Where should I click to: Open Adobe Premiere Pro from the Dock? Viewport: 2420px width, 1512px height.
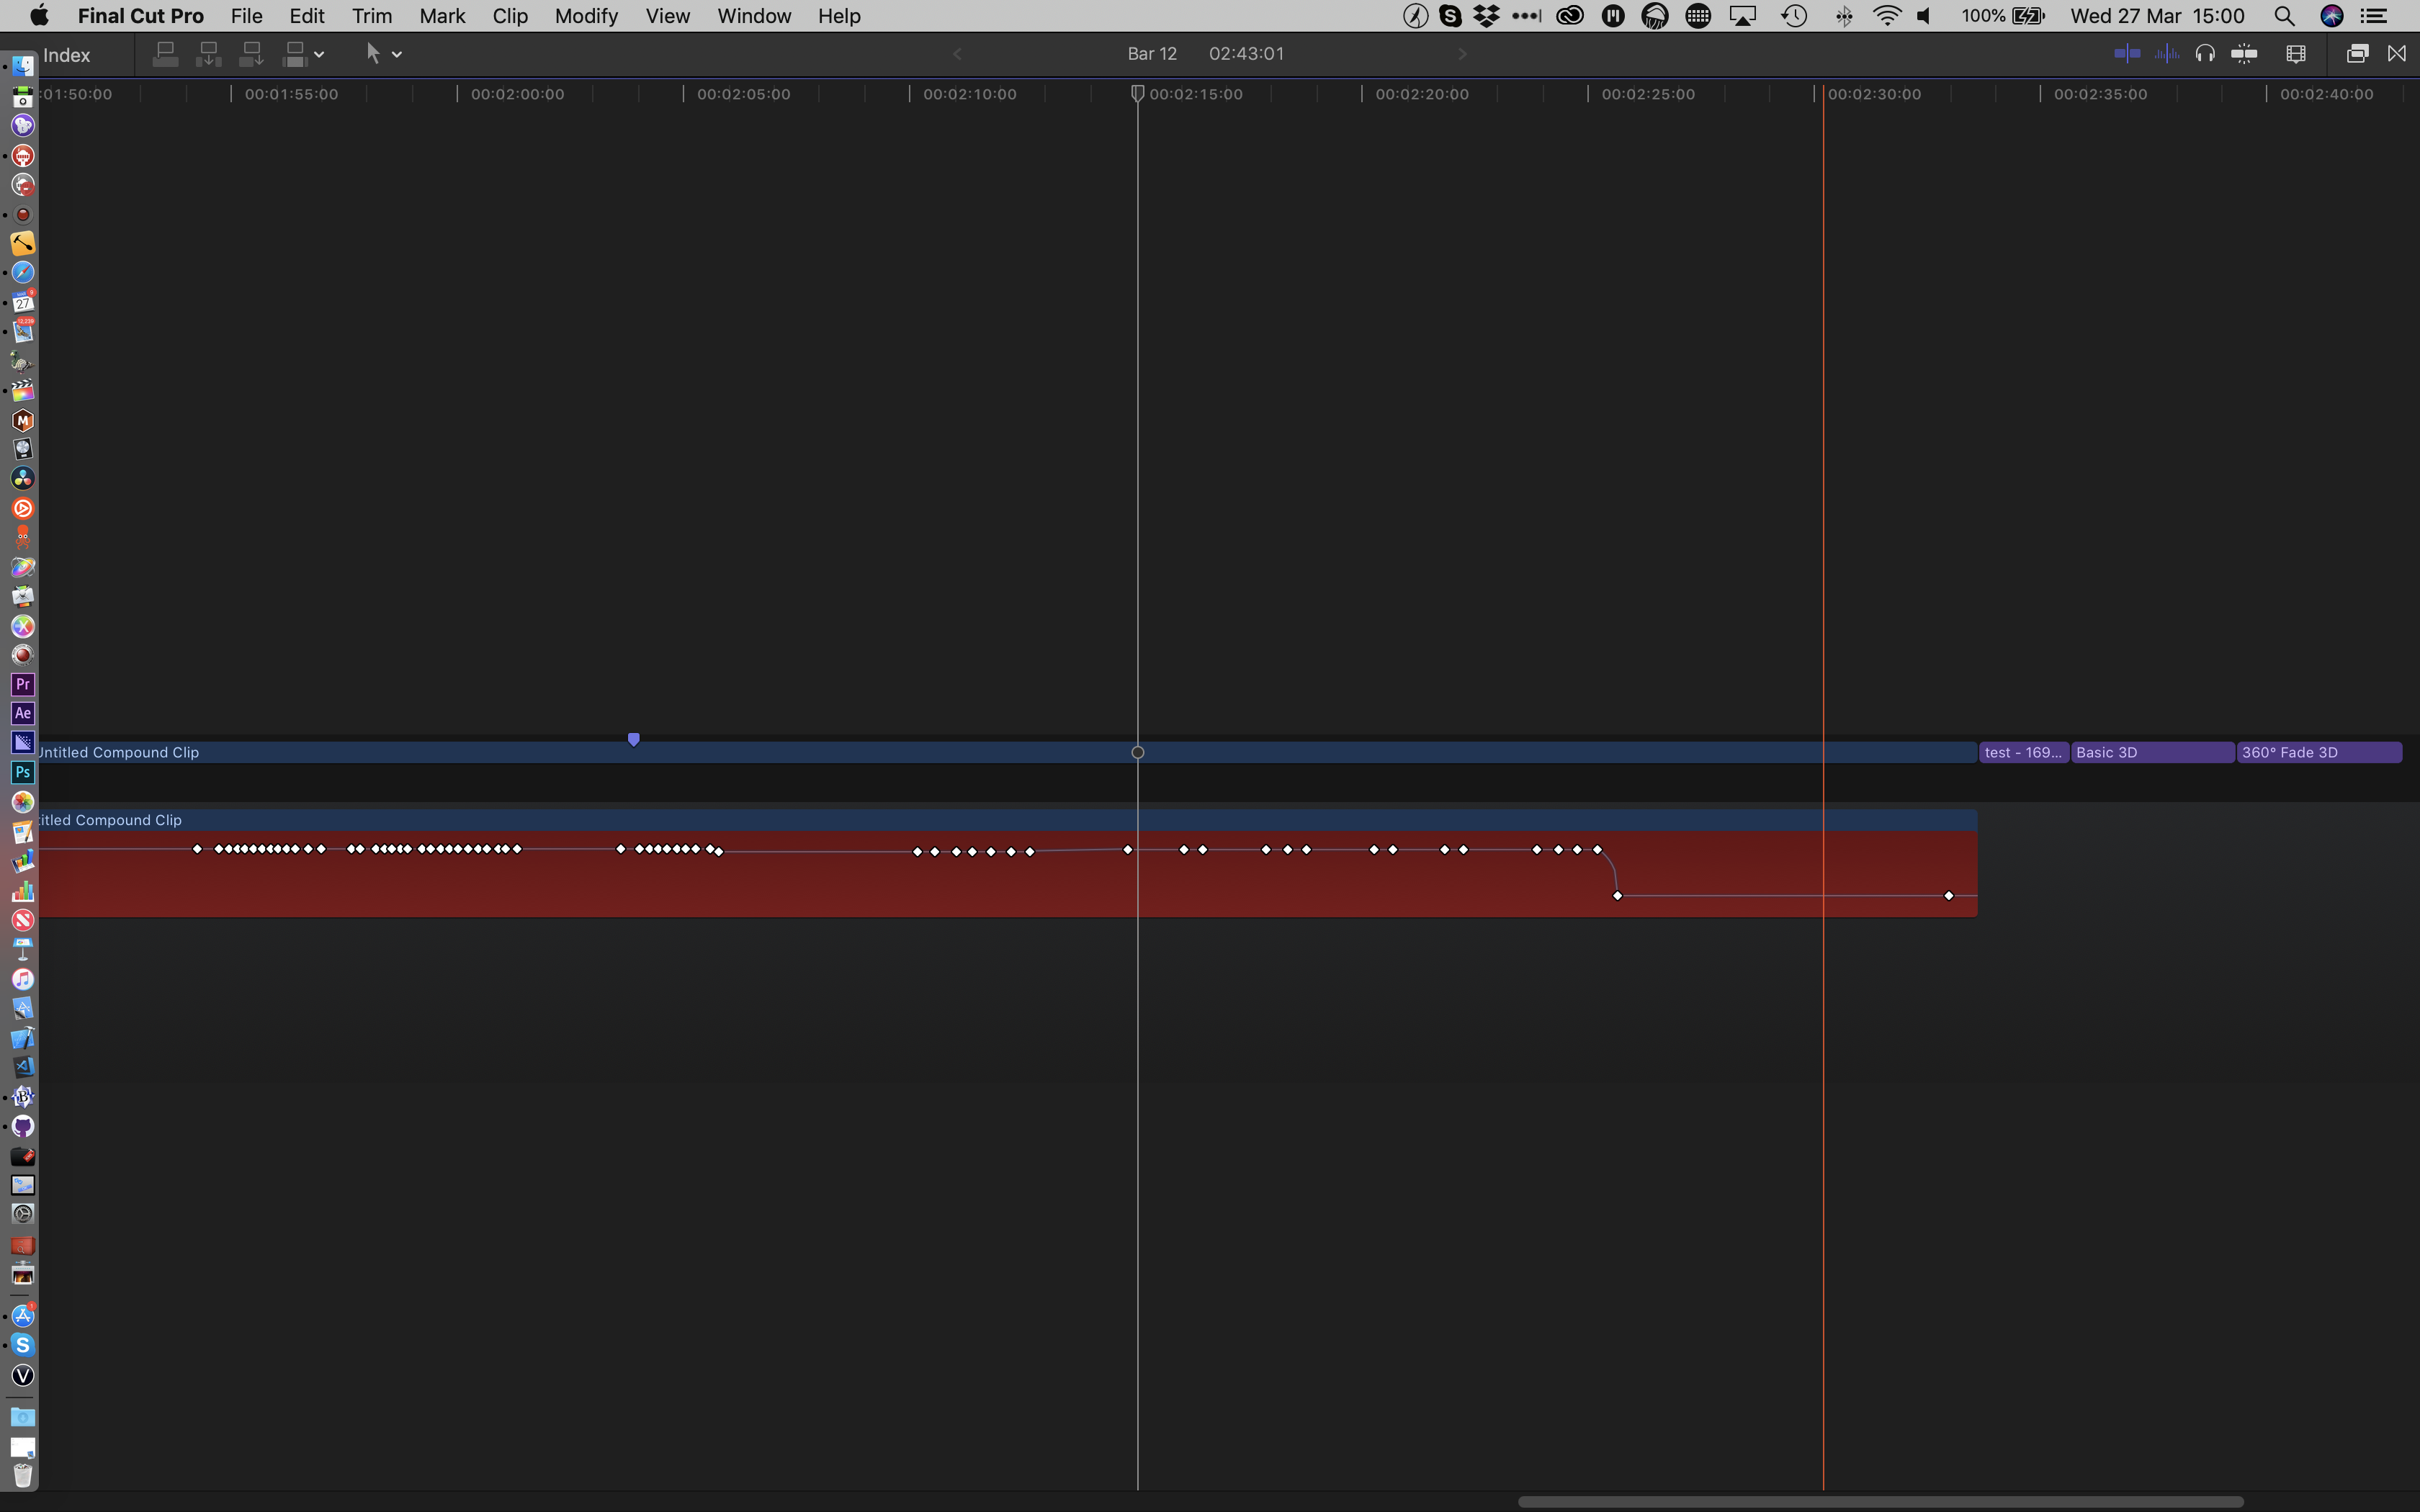coord(23,685)
